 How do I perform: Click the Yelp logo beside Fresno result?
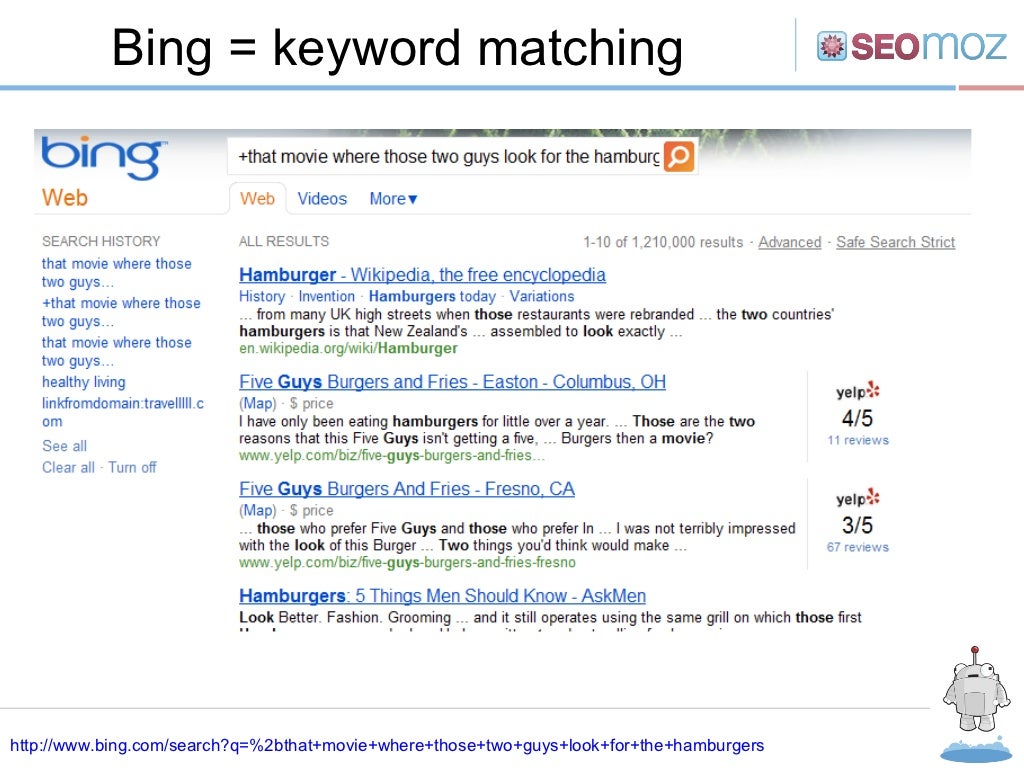click(858, 497)
